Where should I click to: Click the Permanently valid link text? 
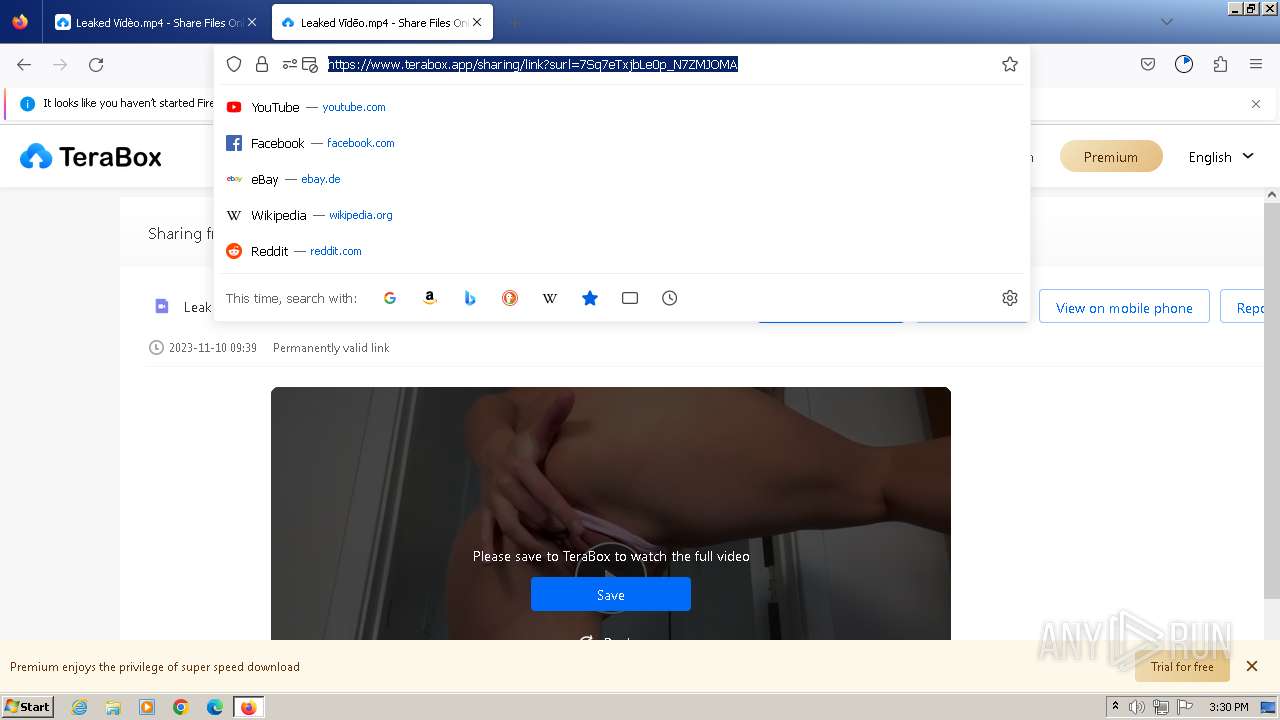point(331,348)
